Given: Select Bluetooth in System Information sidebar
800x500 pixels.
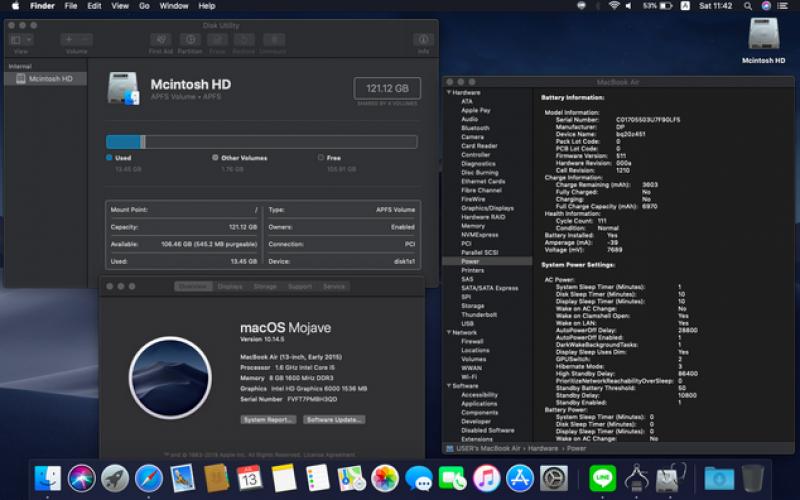Looking at the screenshot, I should point(475,128).
